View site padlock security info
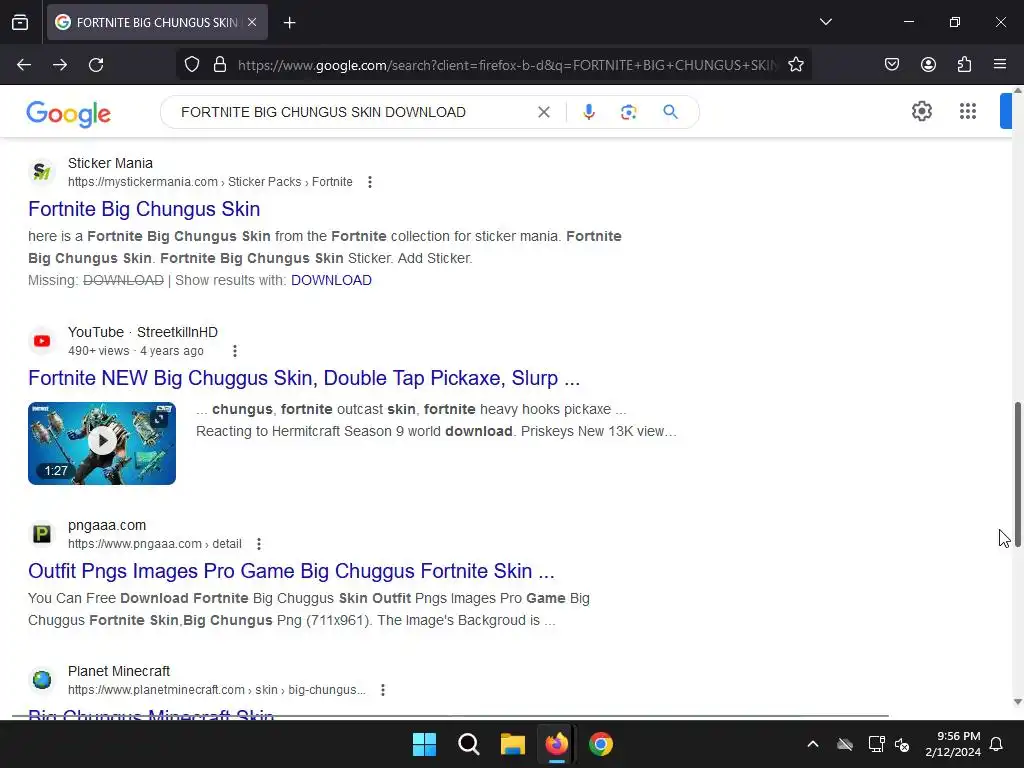This screenshot has width=1024, height=768. pos(220,65)
